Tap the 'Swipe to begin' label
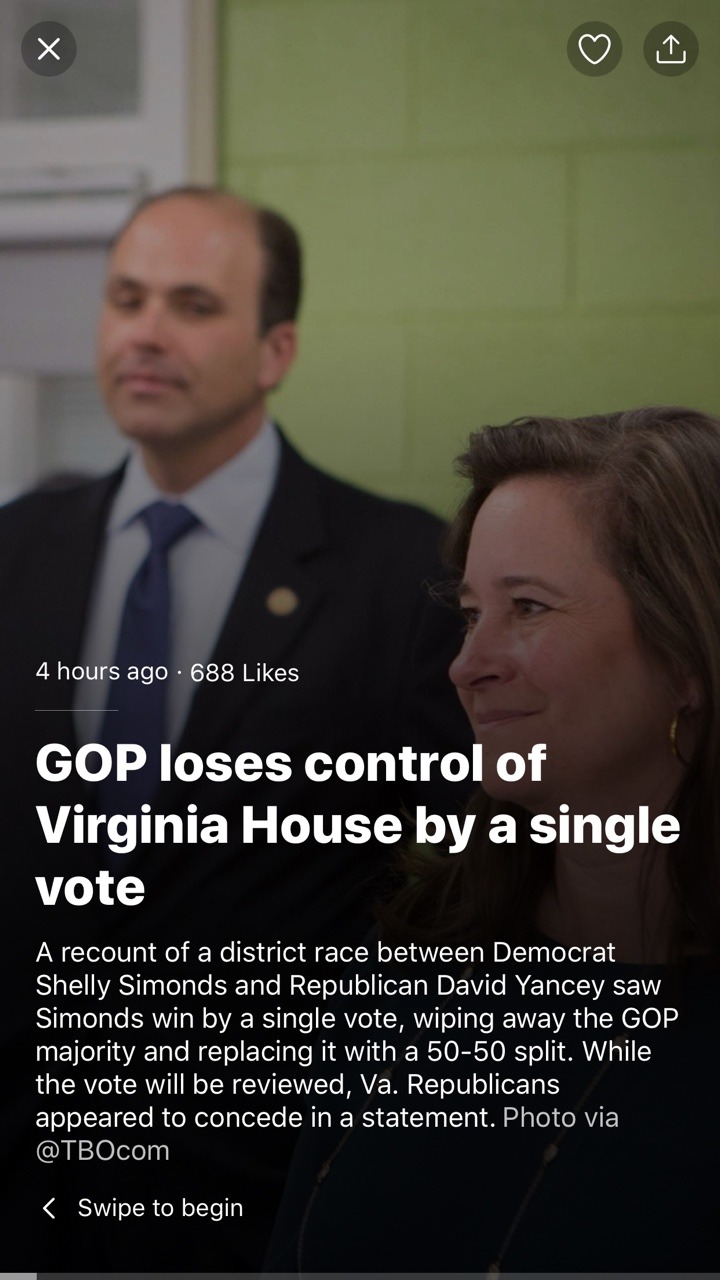This screenshot has width=720, height=1280. pos(160,1208)
